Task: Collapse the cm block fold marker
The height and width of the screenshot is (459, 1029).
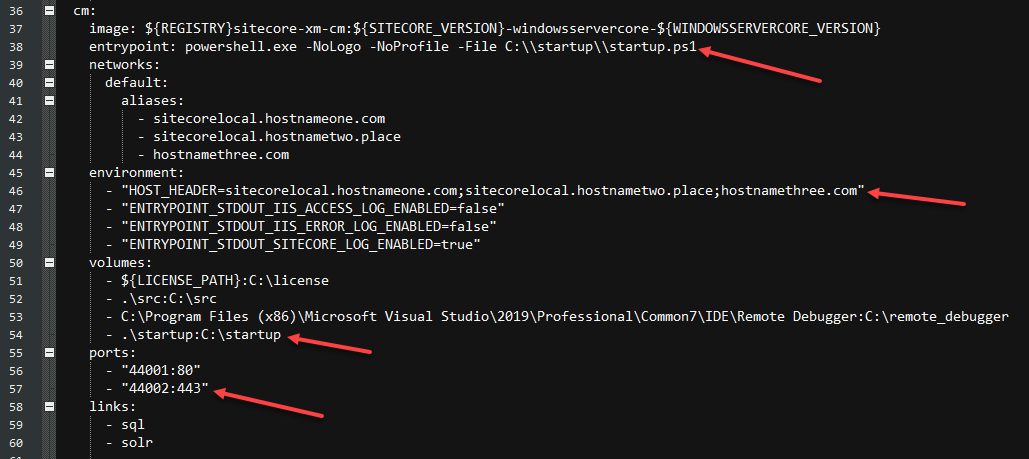Action: [x=49, y=11]
